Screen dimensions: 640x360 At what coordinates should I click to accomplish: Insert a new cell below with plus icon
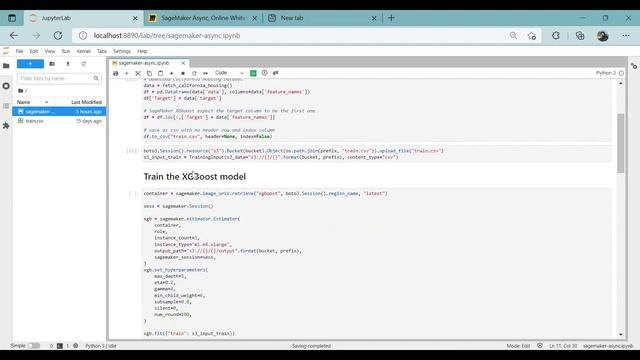(x=127, y=73)
